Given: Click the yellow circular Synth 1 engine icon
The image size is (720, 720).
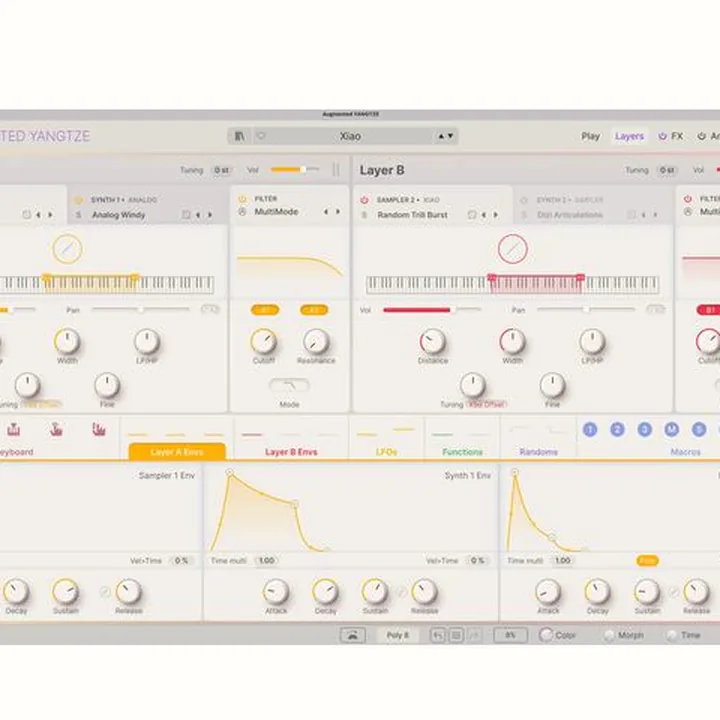Looking at the screenshot, I should (x=67, y=249).
